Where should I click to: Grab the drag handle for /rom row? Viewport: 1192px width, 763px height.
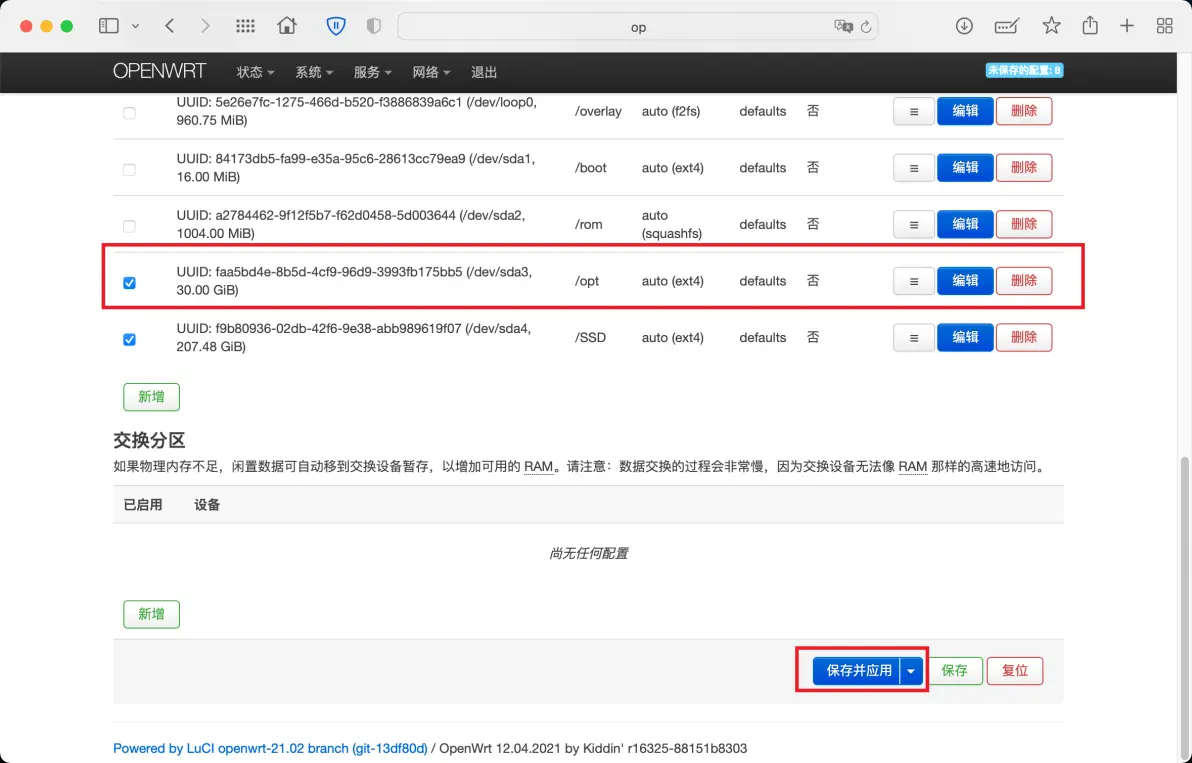[913, 224]
